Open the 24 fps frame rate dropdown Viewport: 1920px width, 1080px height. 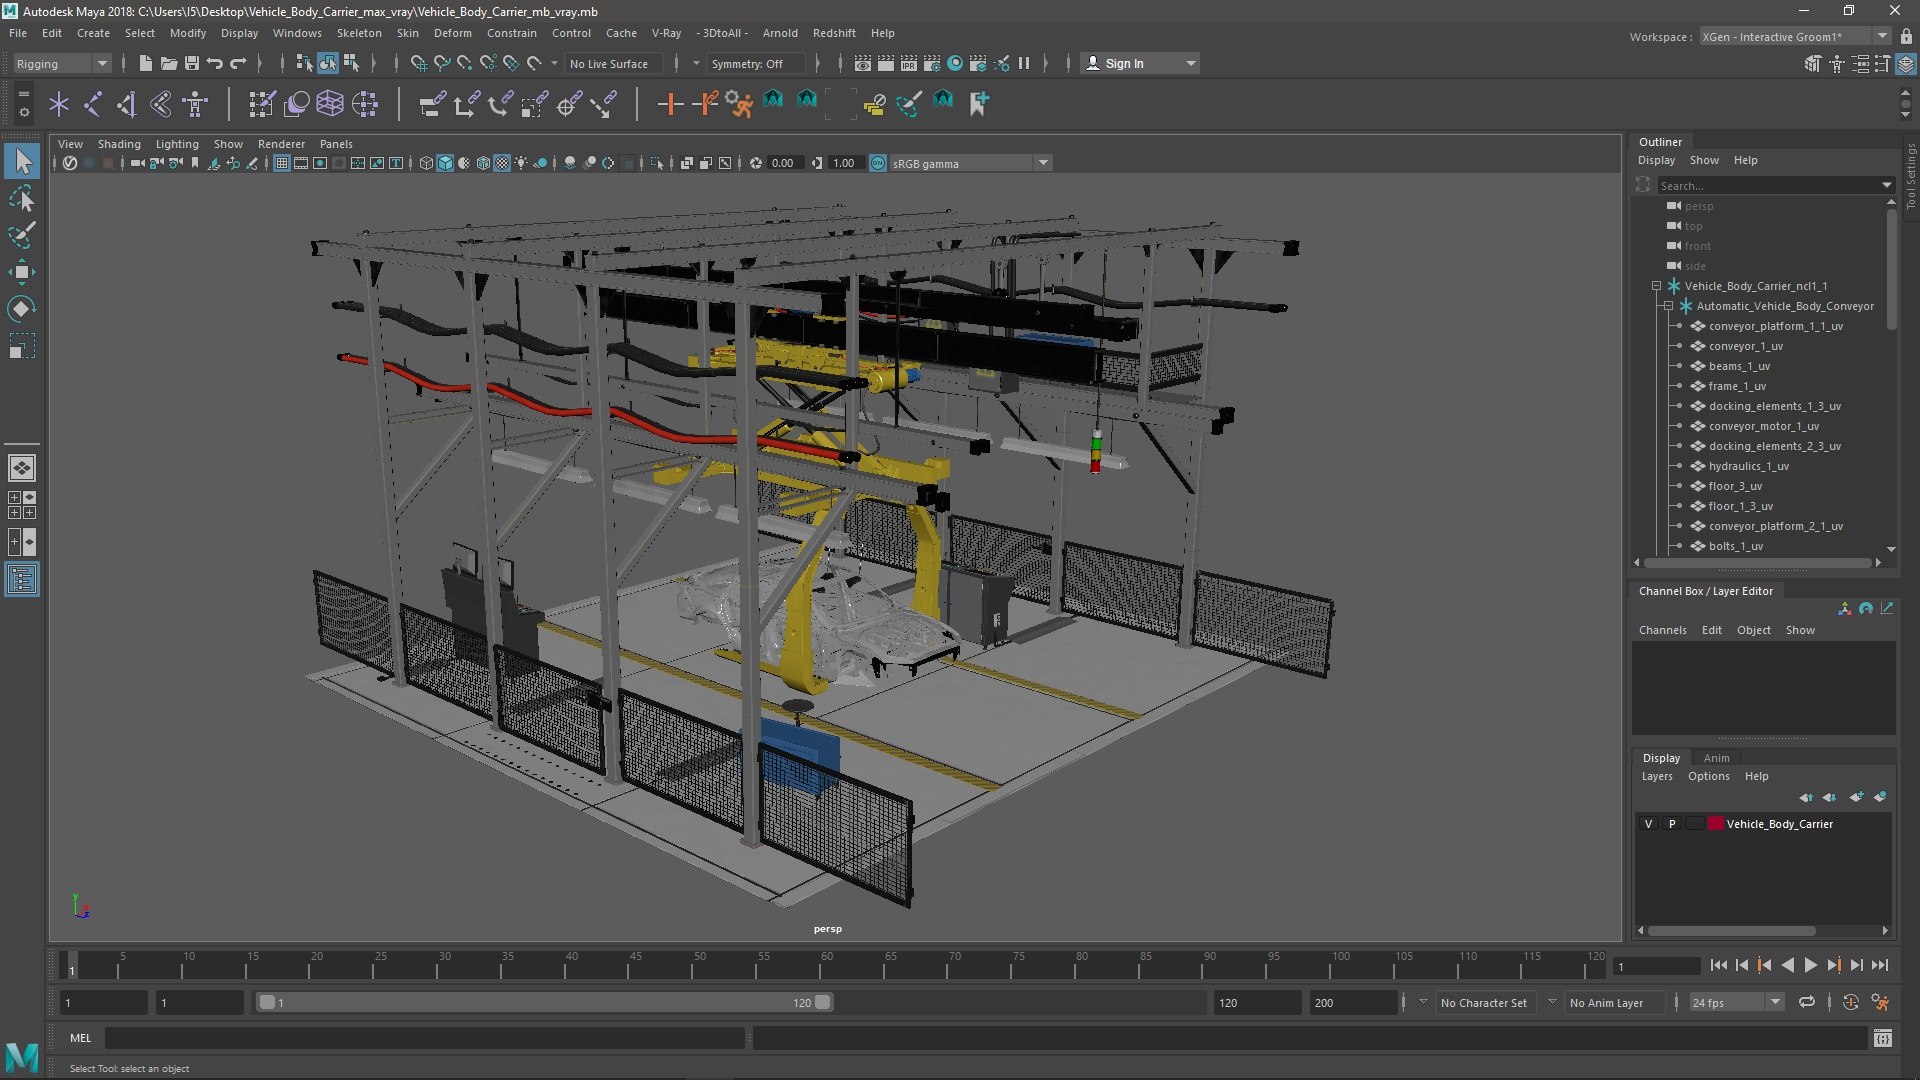[1736, 1002]
